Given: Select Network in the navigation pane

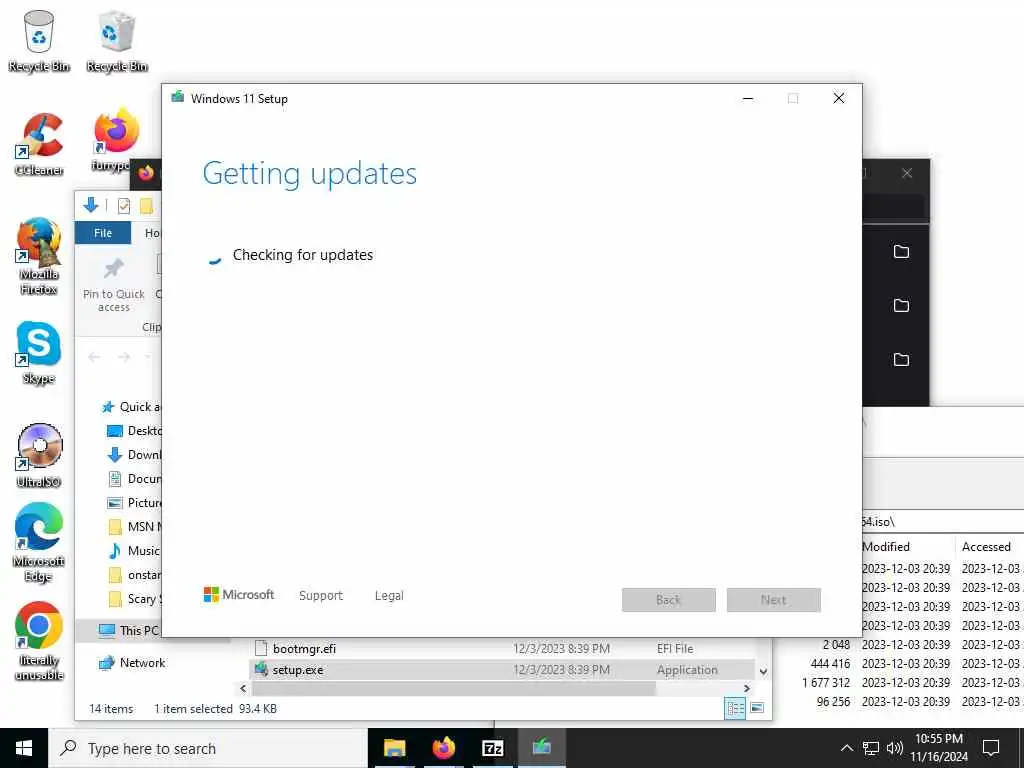Looking at the screenshot, I should coord(132,663).
